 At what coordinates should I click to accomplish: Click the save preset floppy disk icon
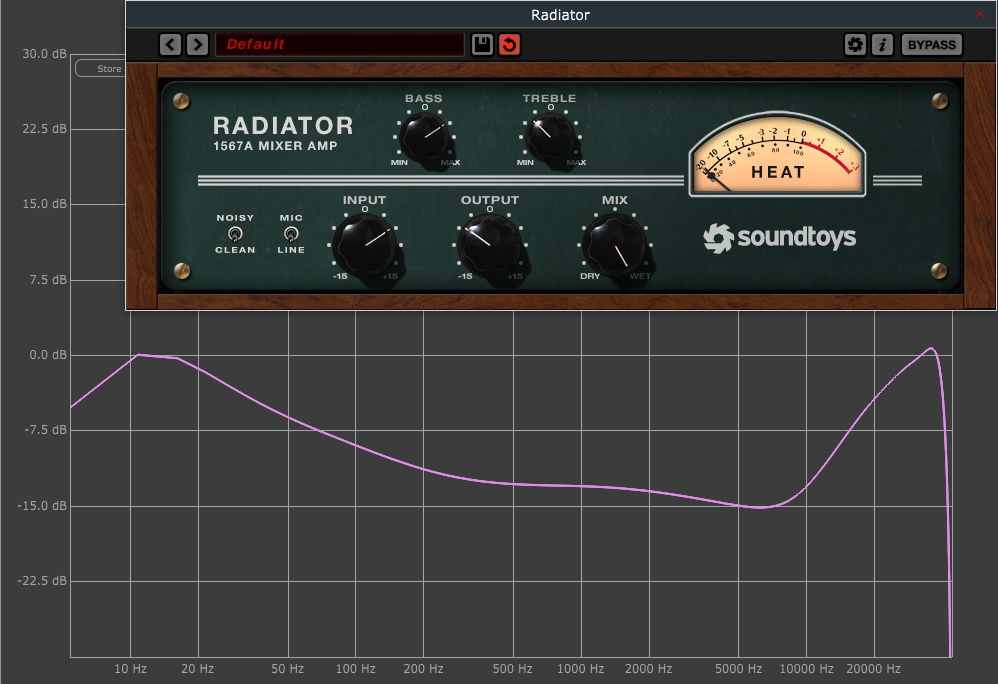(x=481, y=44)
